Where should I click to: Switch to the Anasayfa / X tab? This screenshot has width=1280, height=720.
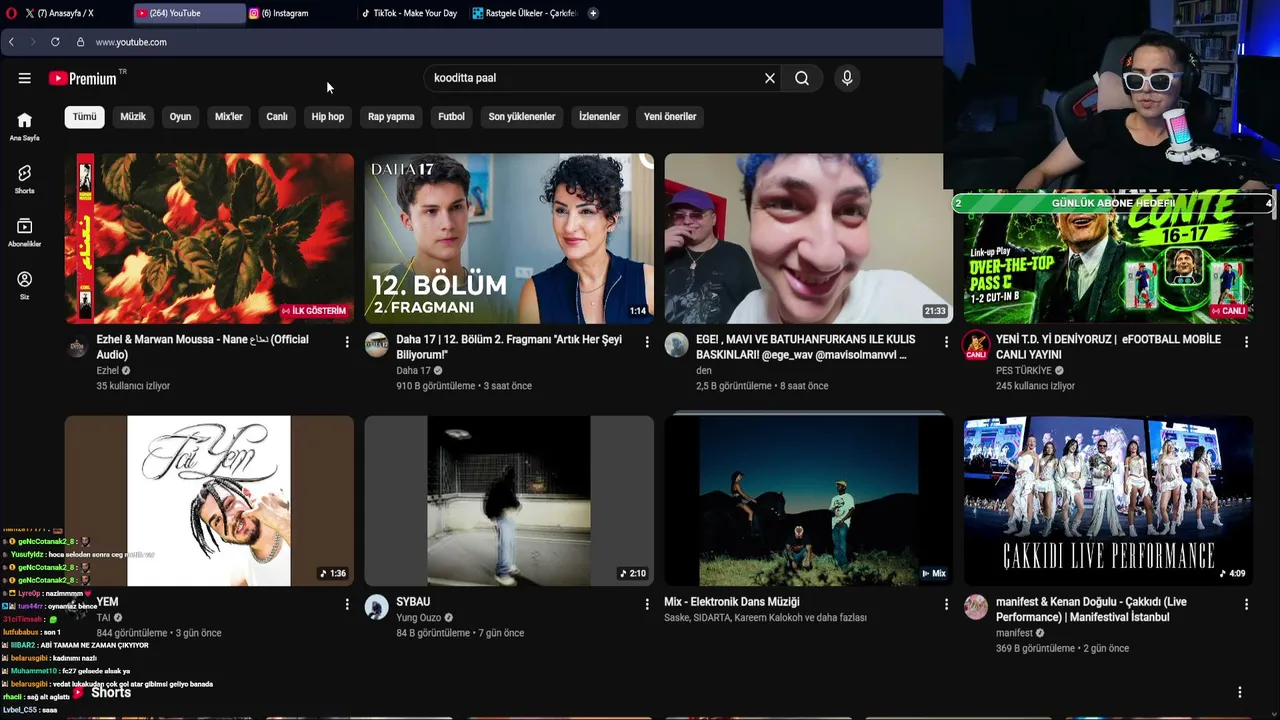(x=67, y=13)
